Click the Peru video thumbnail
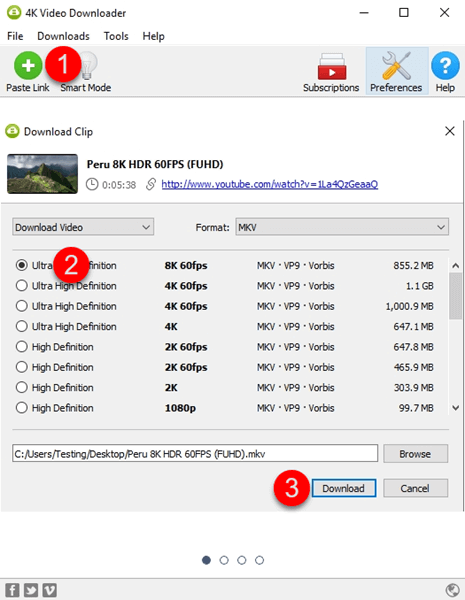Viewport: 465px width, 600px height. click(42, 174)
